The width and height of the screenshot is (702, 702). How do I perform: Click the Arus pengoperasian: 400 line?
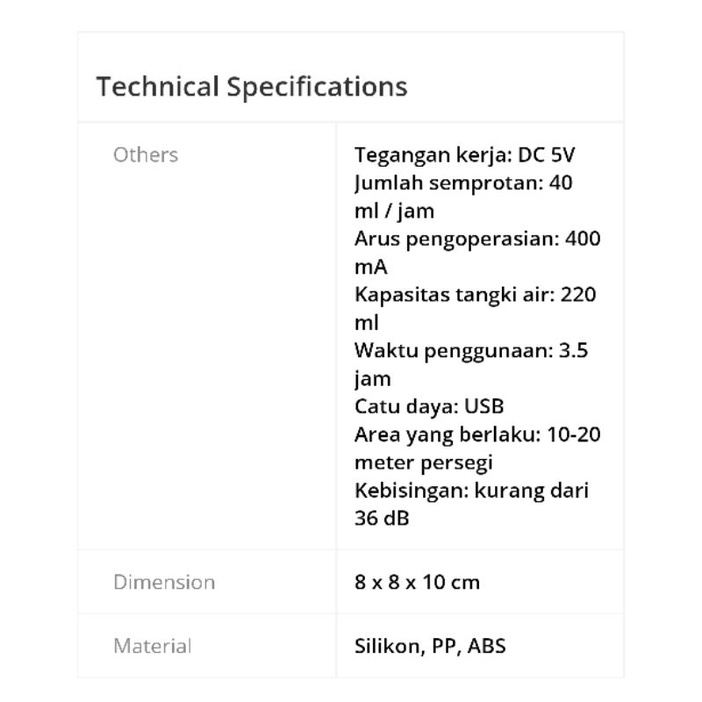(477, 240)
